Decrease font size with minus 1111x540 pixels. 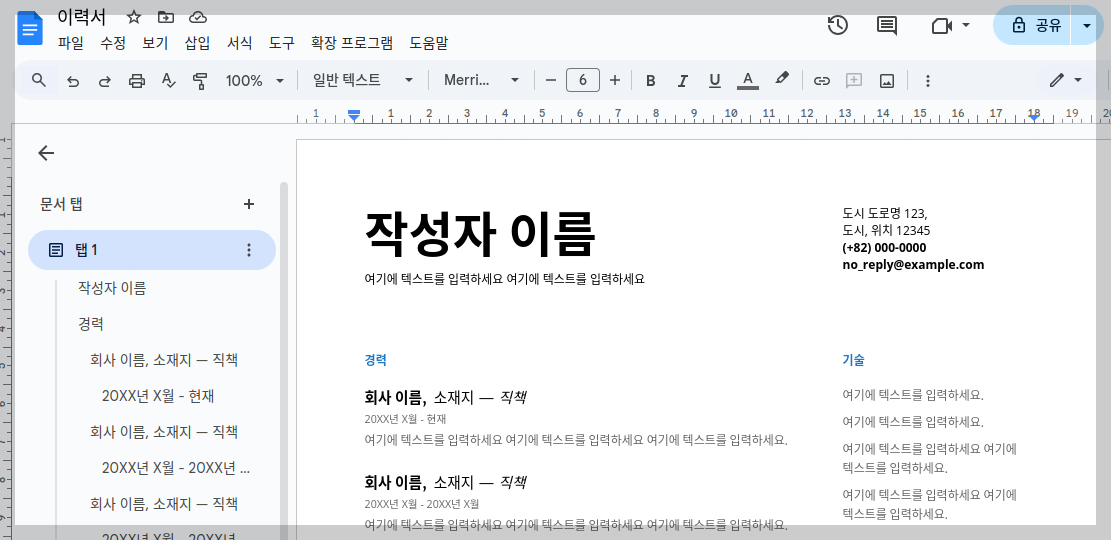[551, 80]
